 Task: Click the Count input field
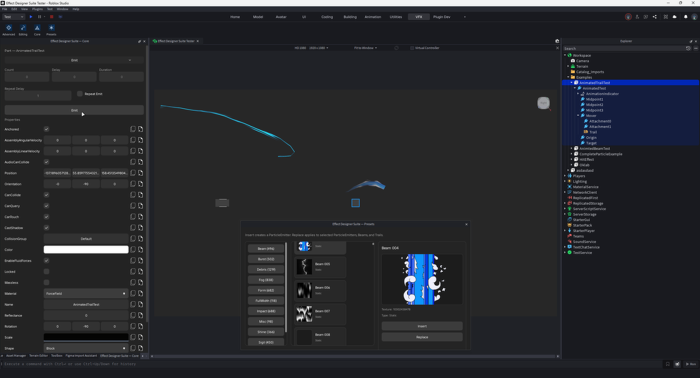[27, 77]
